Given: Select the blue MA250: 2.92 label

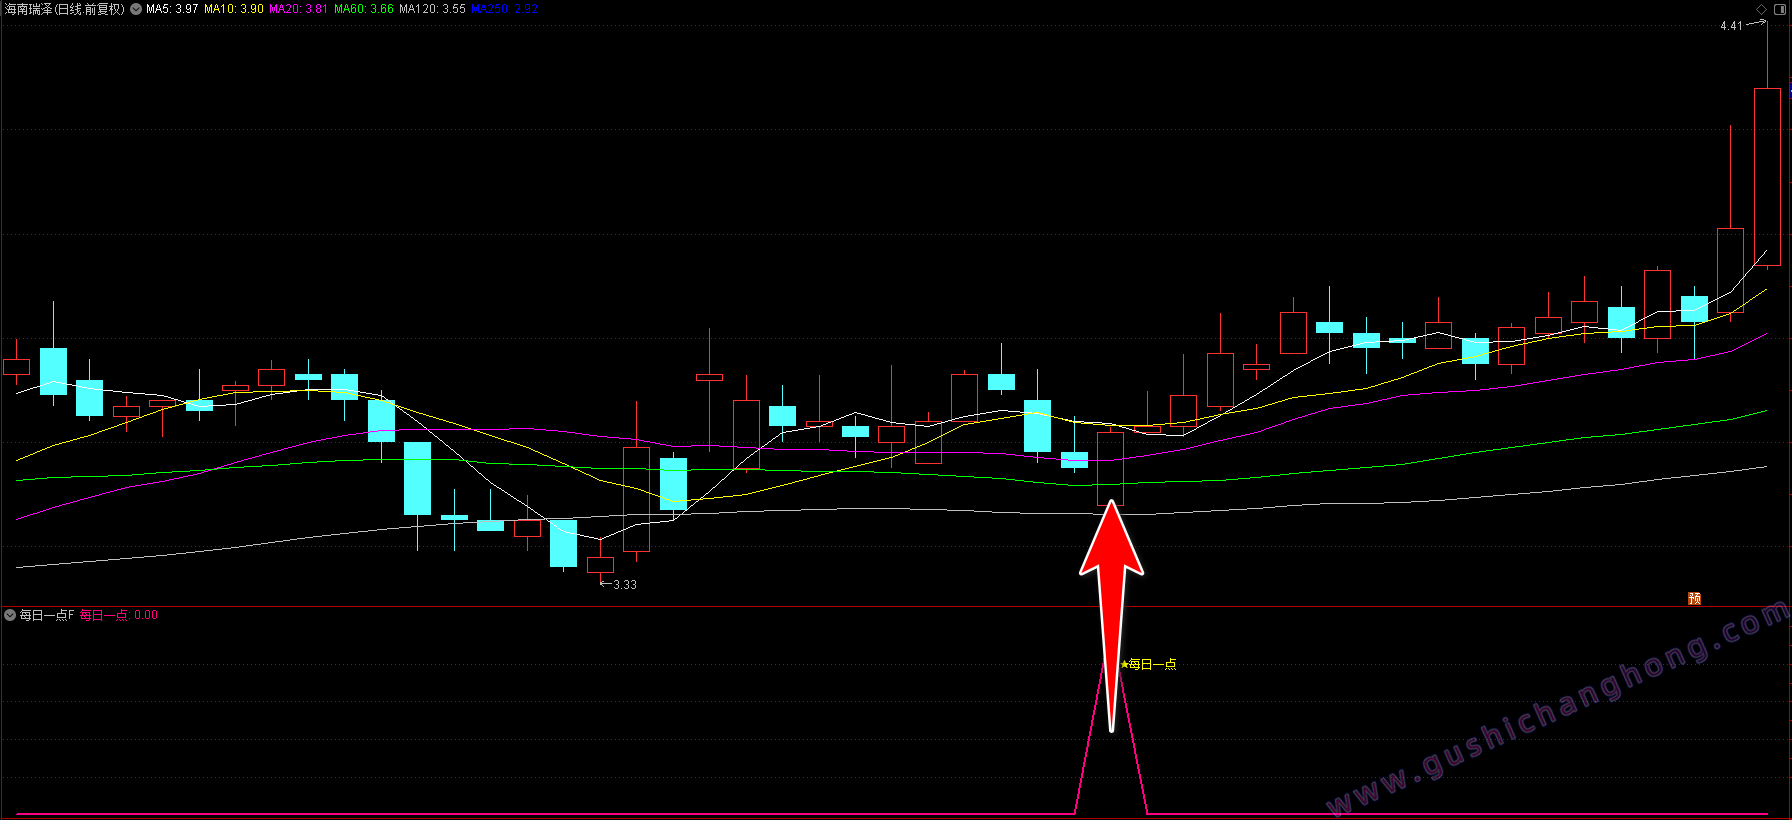Looking at the screenshot, I should [x=504, y=9].
